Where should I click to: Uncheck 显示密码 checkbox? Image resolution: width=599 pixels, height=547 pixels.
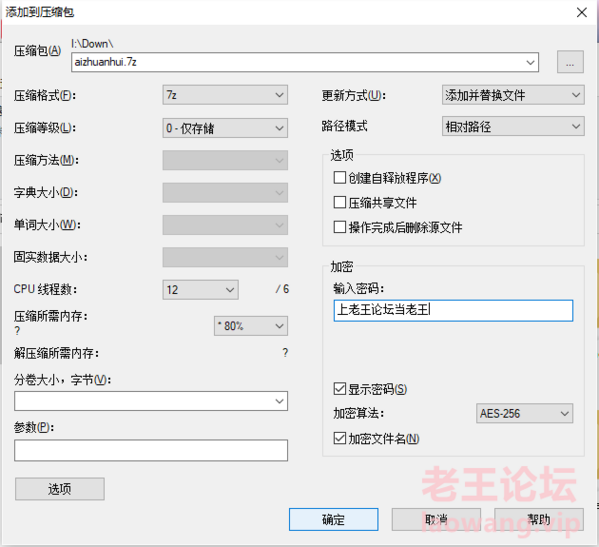(x=340, y=389)
